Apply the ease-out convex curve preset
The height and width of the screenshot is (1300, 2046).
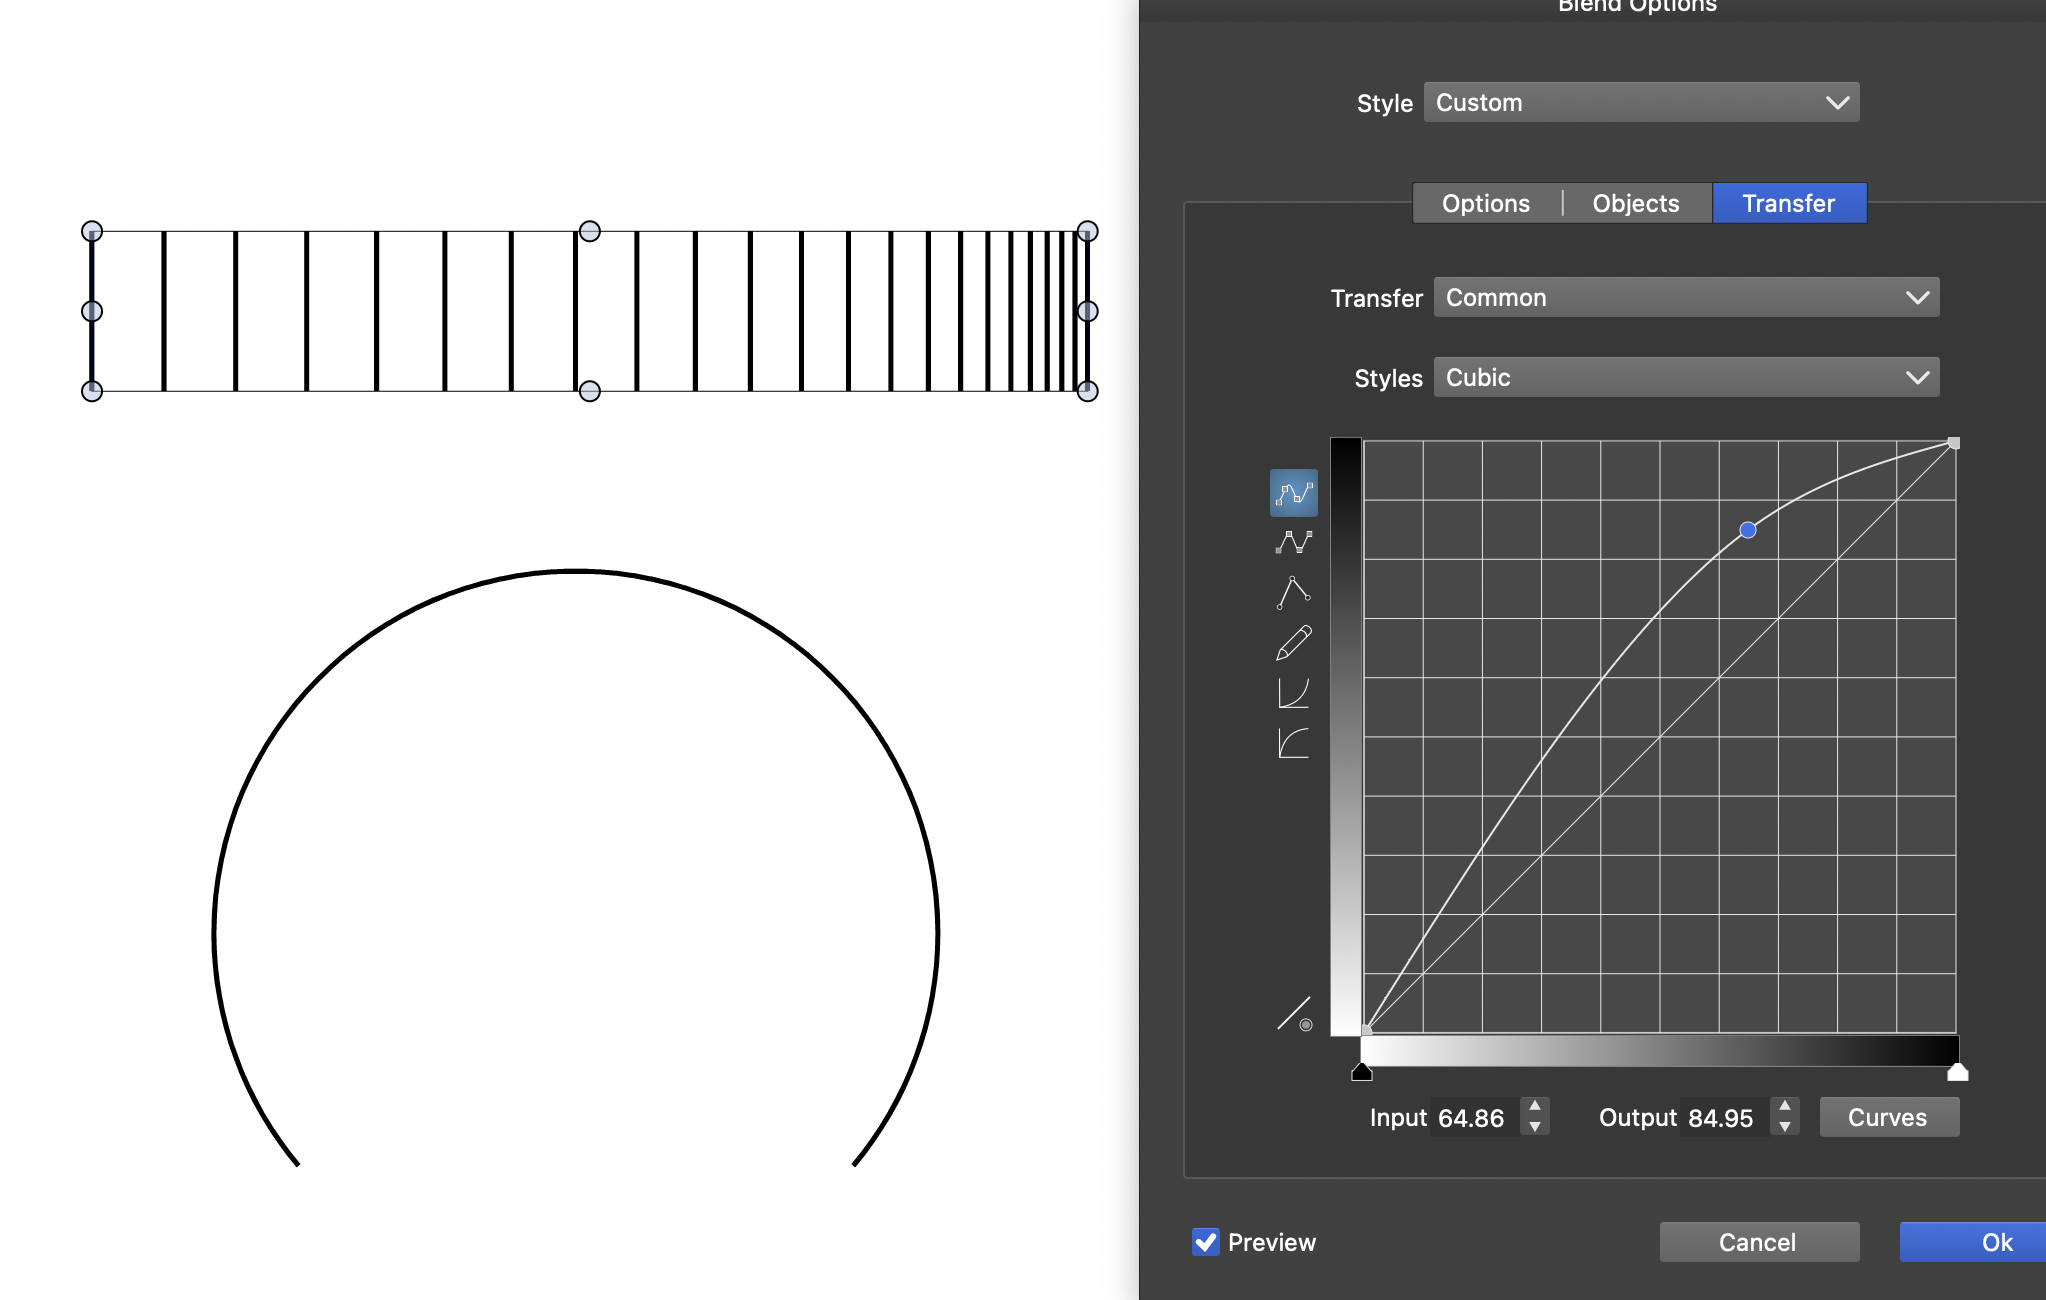pyautogui.click(x=1293, y=743)
